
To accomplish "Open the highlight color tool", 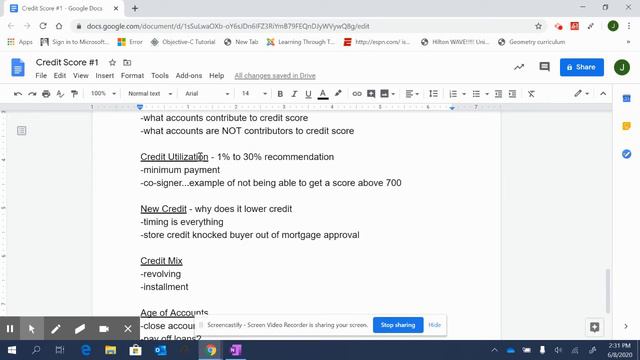I will (338, 94).
